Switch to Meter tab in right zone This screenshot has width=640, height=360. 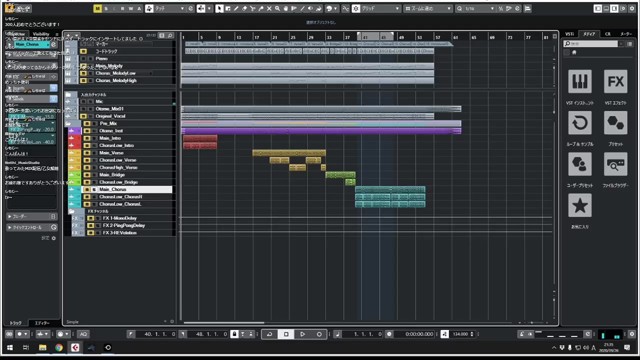[x=626, y=34]
